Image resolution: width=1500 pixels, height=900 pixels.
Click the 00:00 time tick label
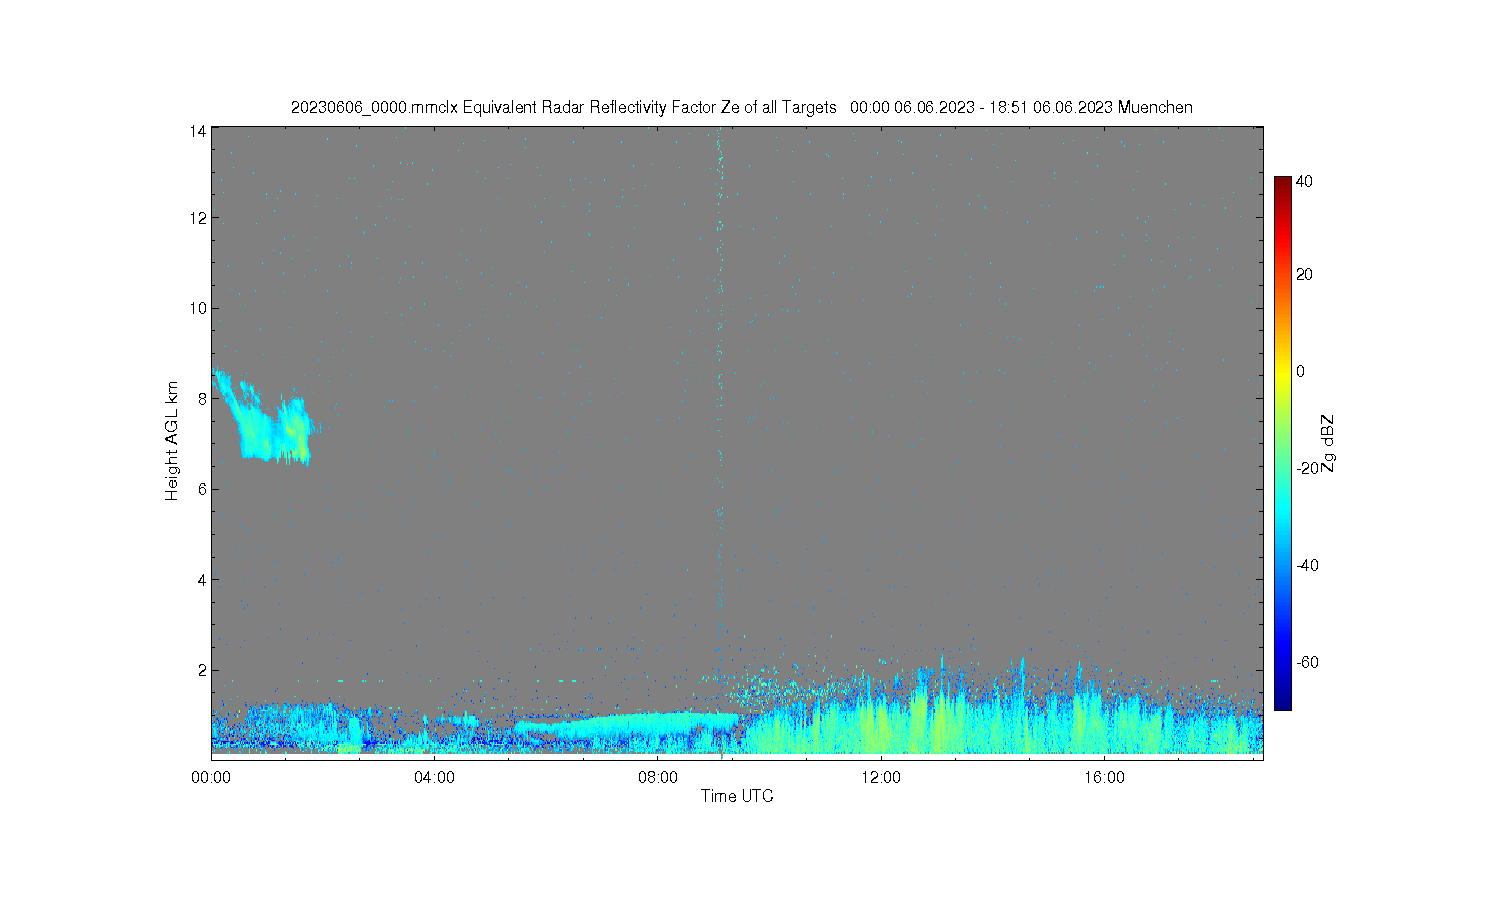[211, 777]
